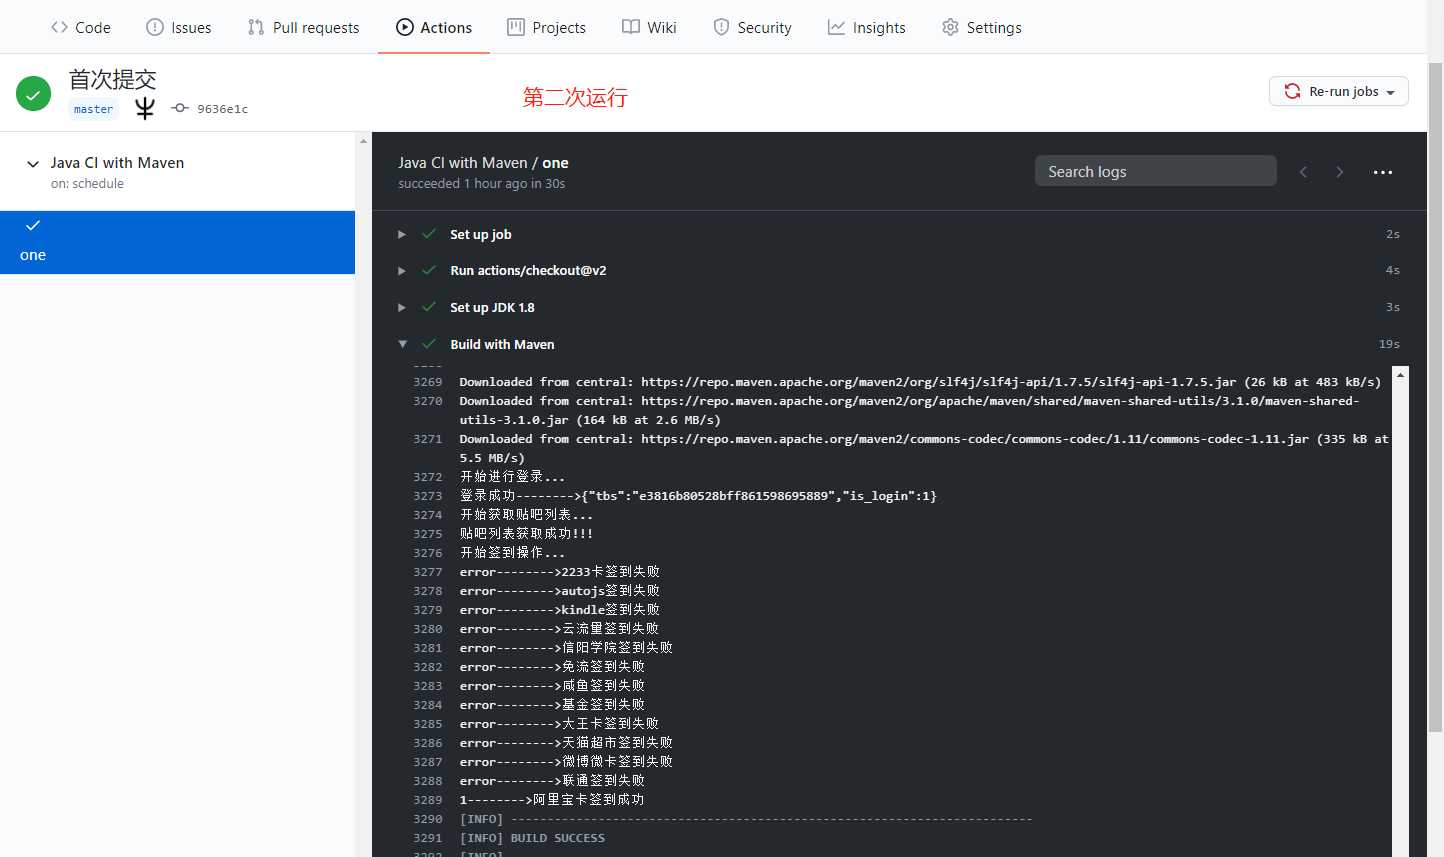This screenshot has height=857, width=1444.
Task: Open the Issues tab
Action: tap(178, 28)
